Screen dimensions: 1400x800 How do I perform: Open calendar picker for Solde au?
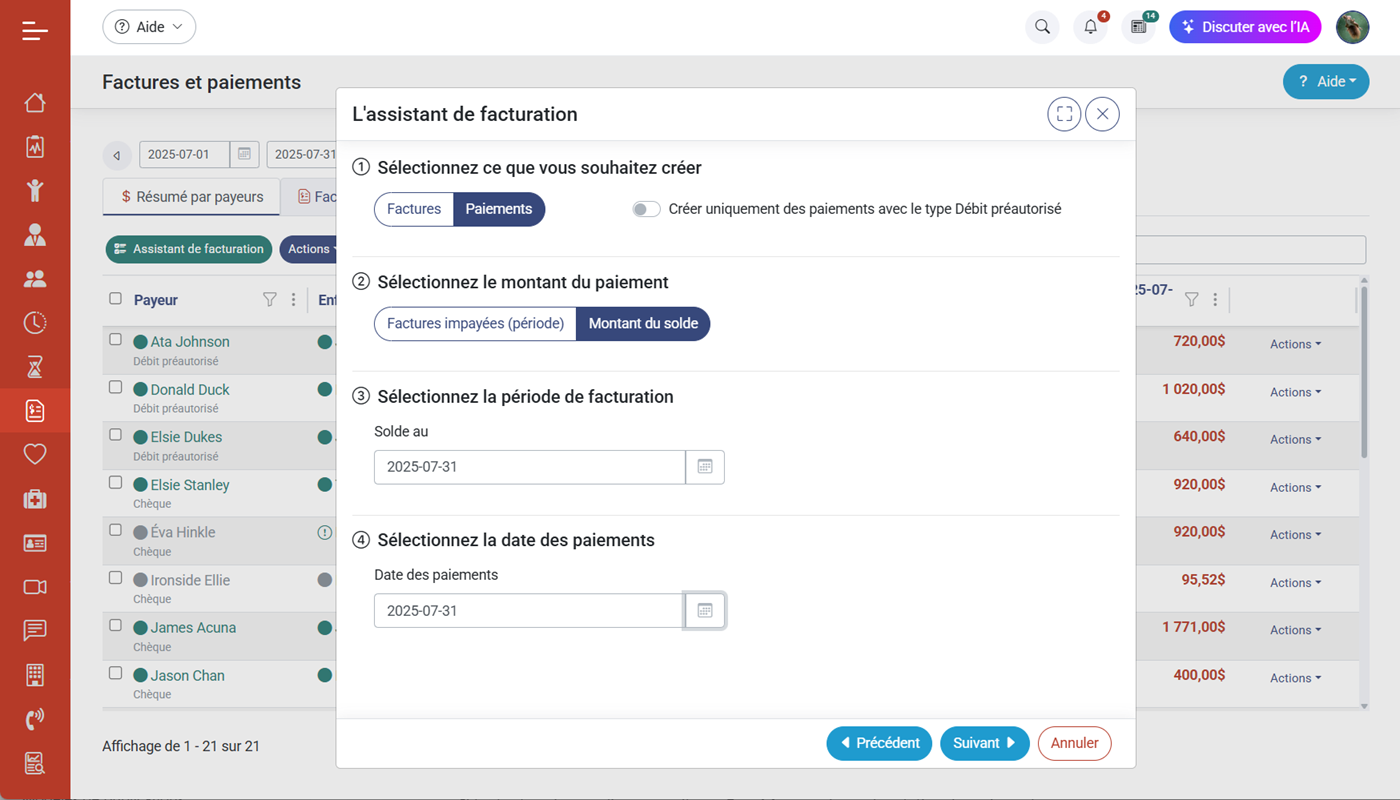pyautogui.click(x=705, y=467)
